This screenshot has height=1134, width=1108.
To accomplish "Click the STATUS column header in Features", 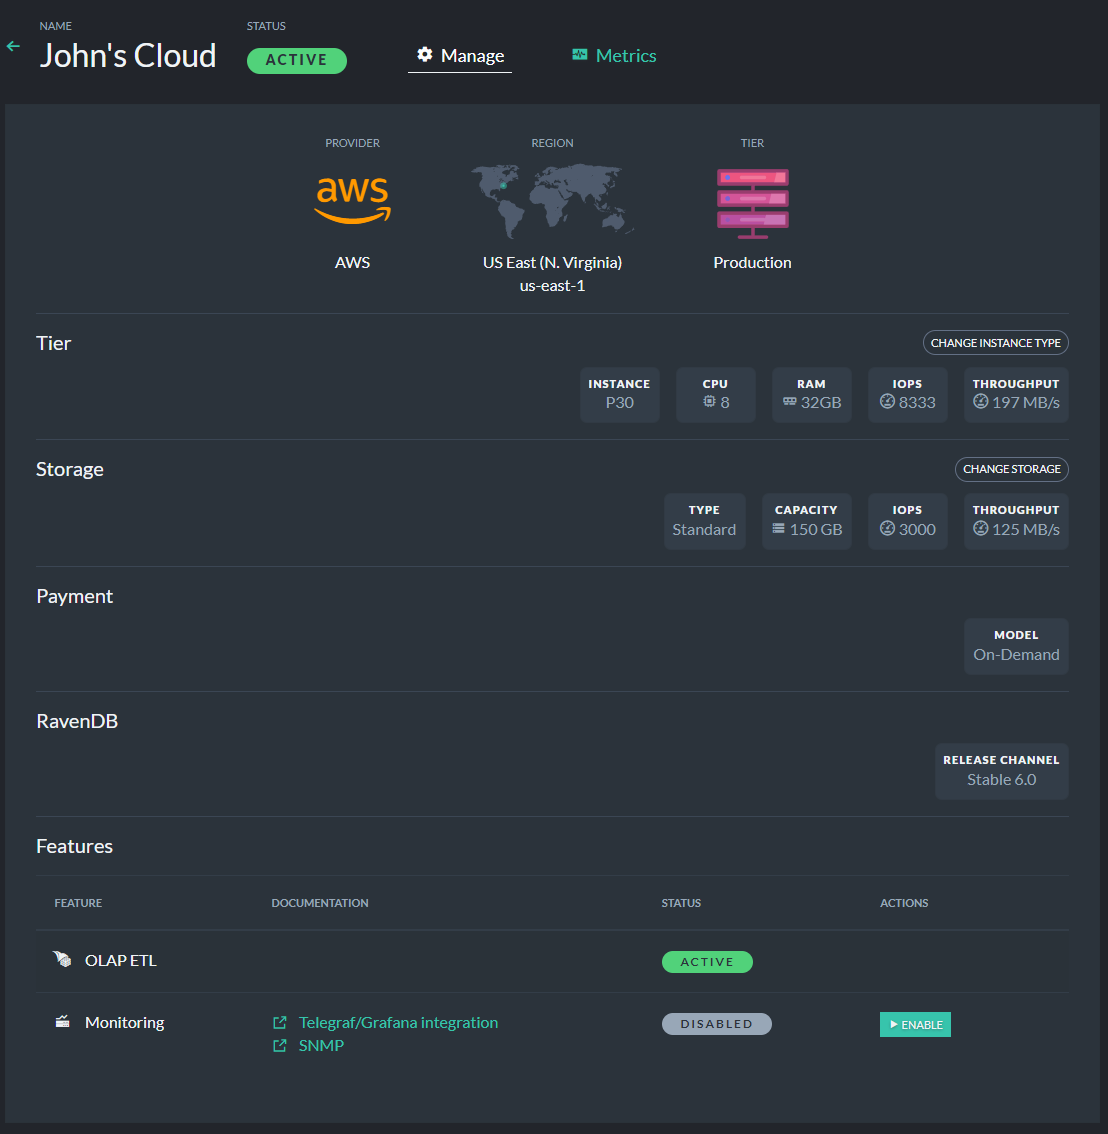I will [x=681, y=903].
